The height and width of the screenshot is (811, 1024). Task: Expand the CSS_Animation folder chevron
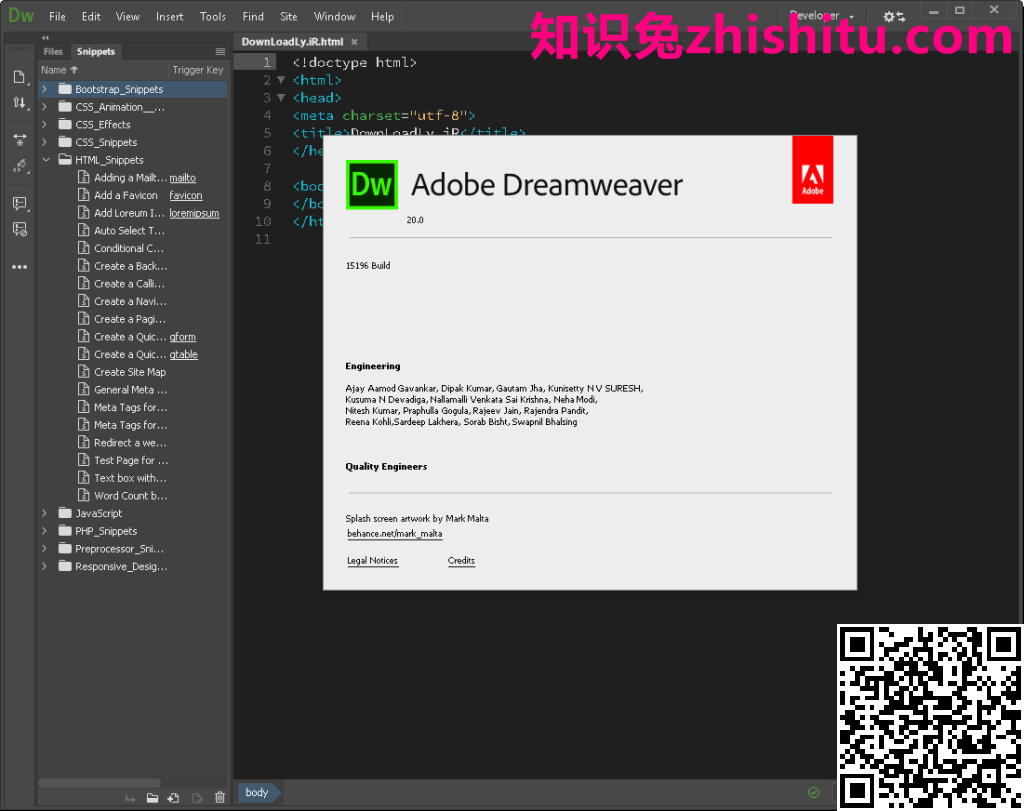tap(44, 106)
